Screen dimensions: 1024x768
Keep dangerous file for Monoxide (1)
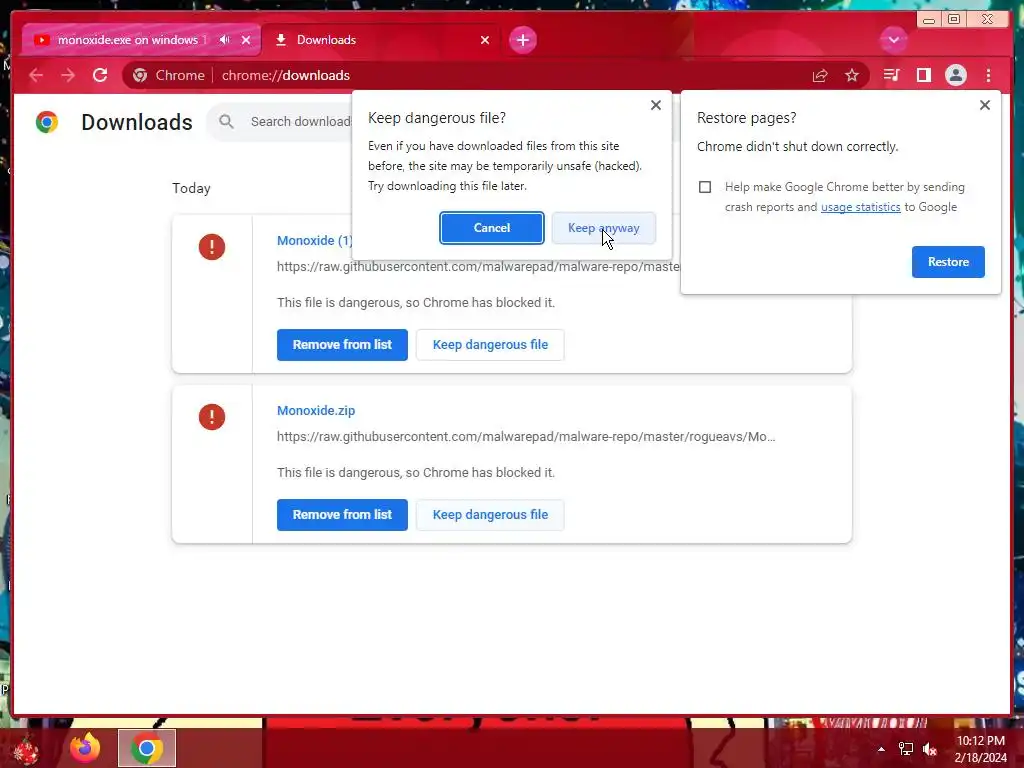pyautogui.click(x=490, y=345)
